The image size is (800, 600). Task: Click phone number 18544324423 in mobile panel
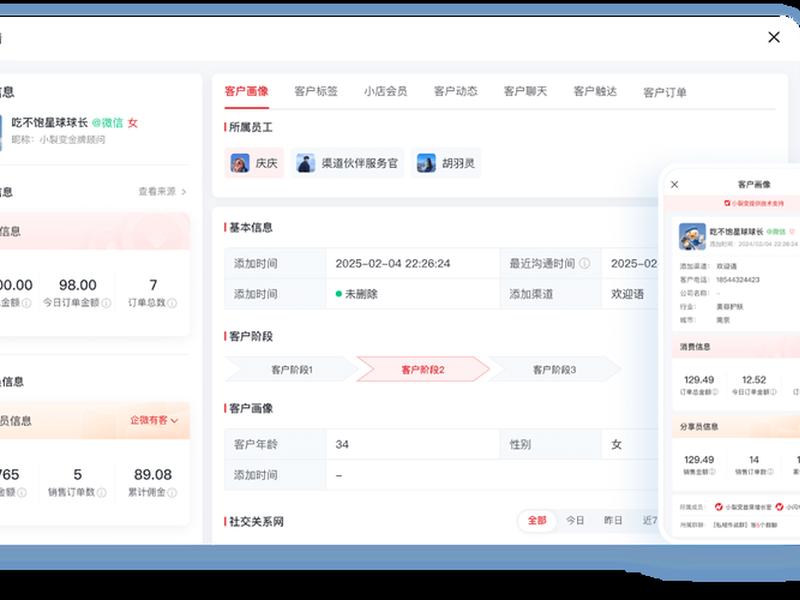coord(738,280)
